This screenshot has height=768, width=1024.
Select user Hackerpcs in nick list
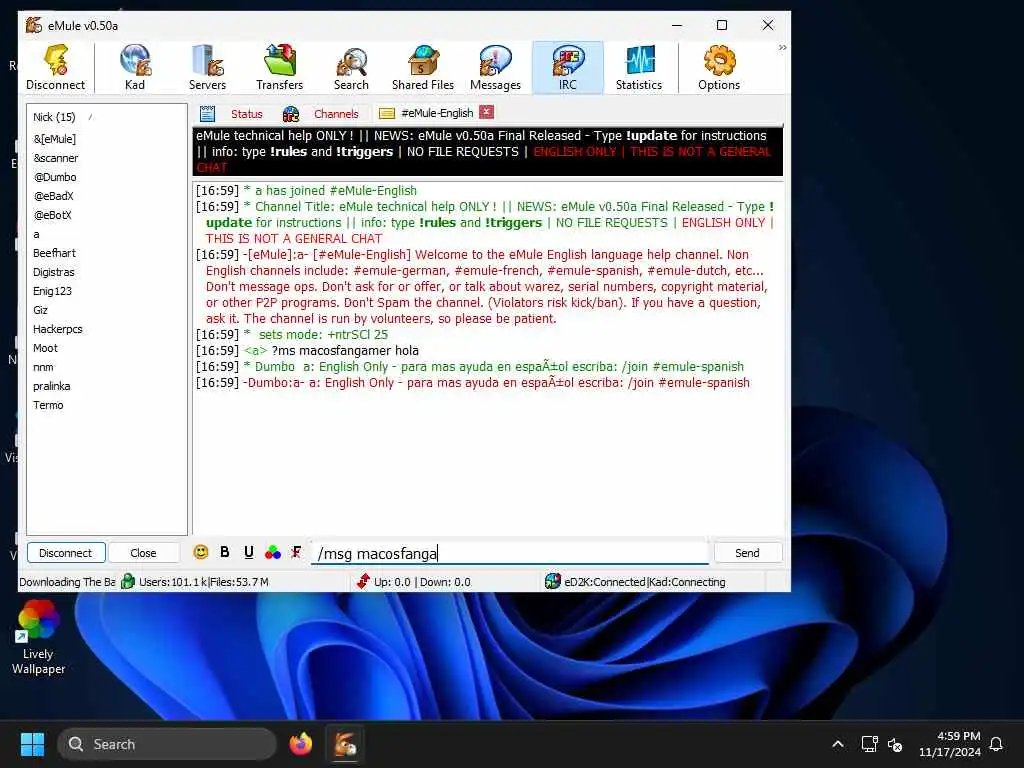tap(57, 329)
